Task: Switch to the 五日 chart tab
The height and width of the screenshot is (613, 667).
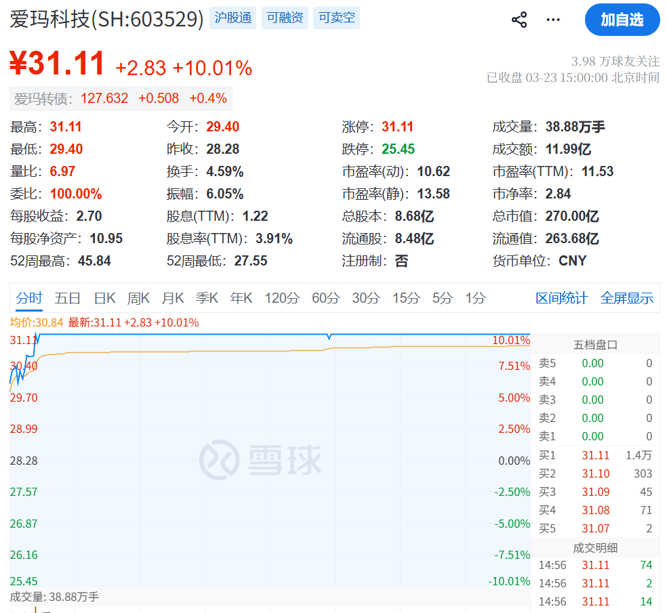Action: pyautogui.click(x=68, y=298)
